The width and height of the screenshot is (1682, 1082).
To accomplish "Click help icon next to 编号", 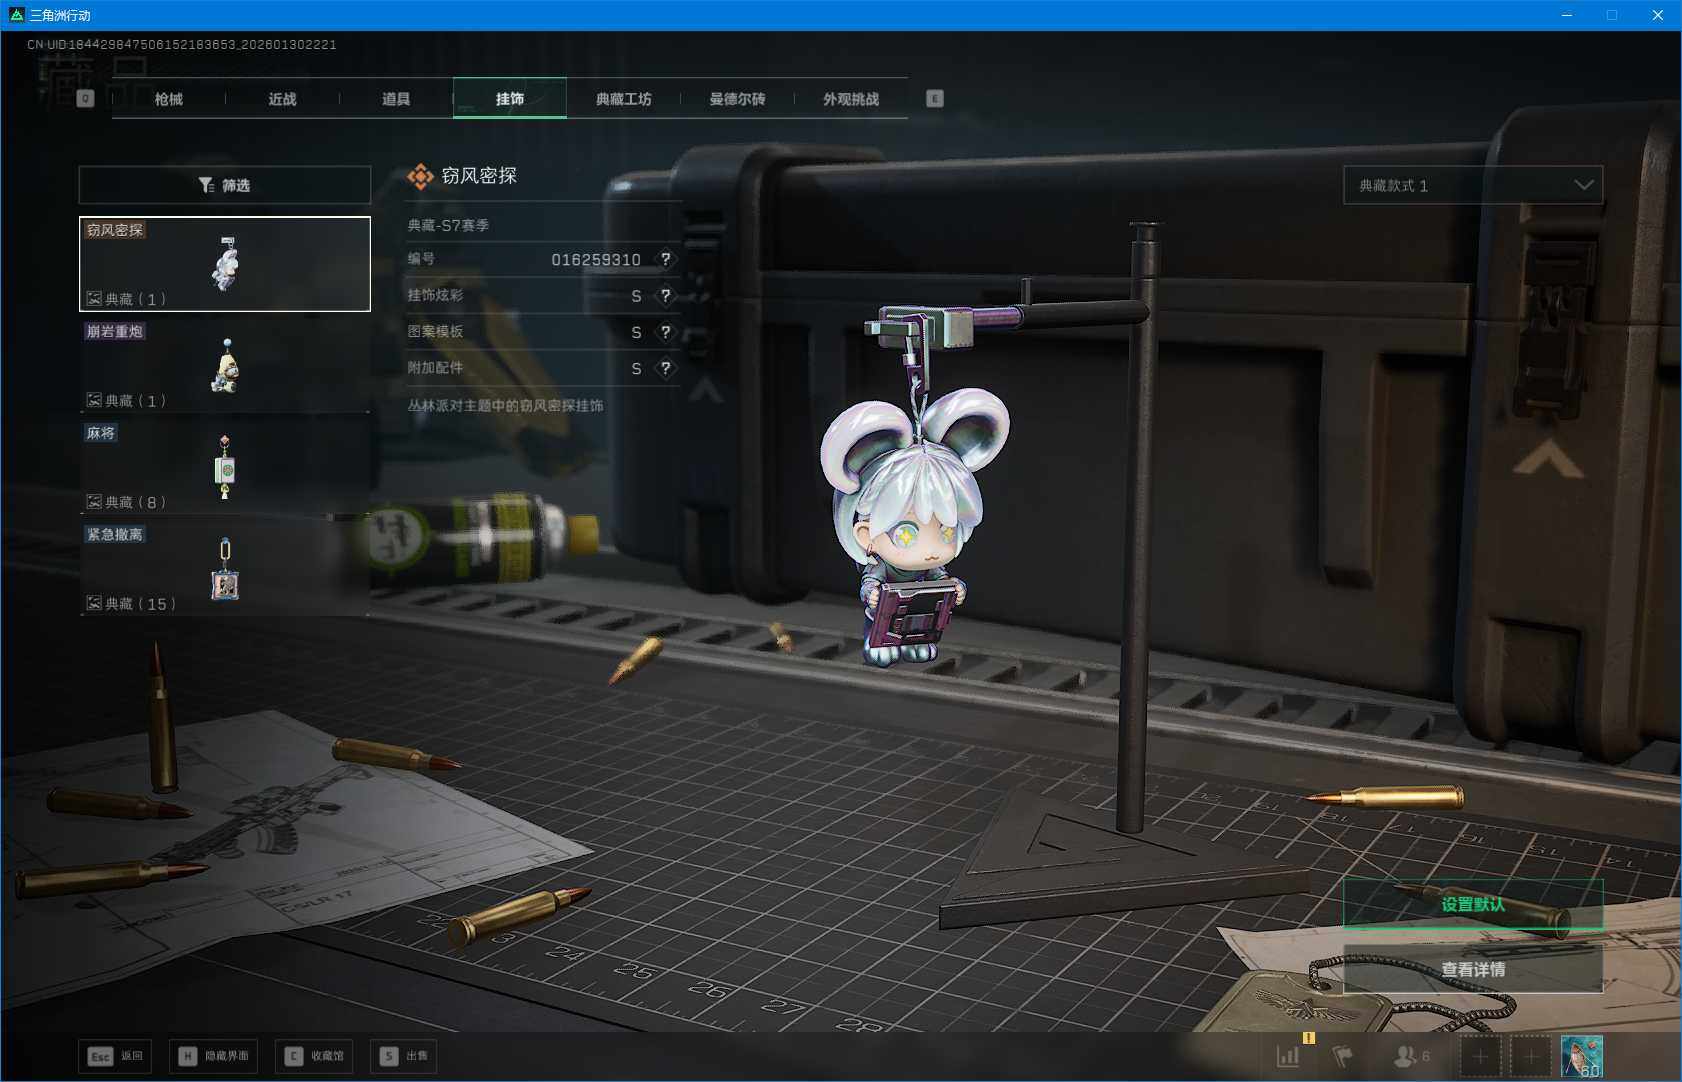I will (x=666, y=259).
